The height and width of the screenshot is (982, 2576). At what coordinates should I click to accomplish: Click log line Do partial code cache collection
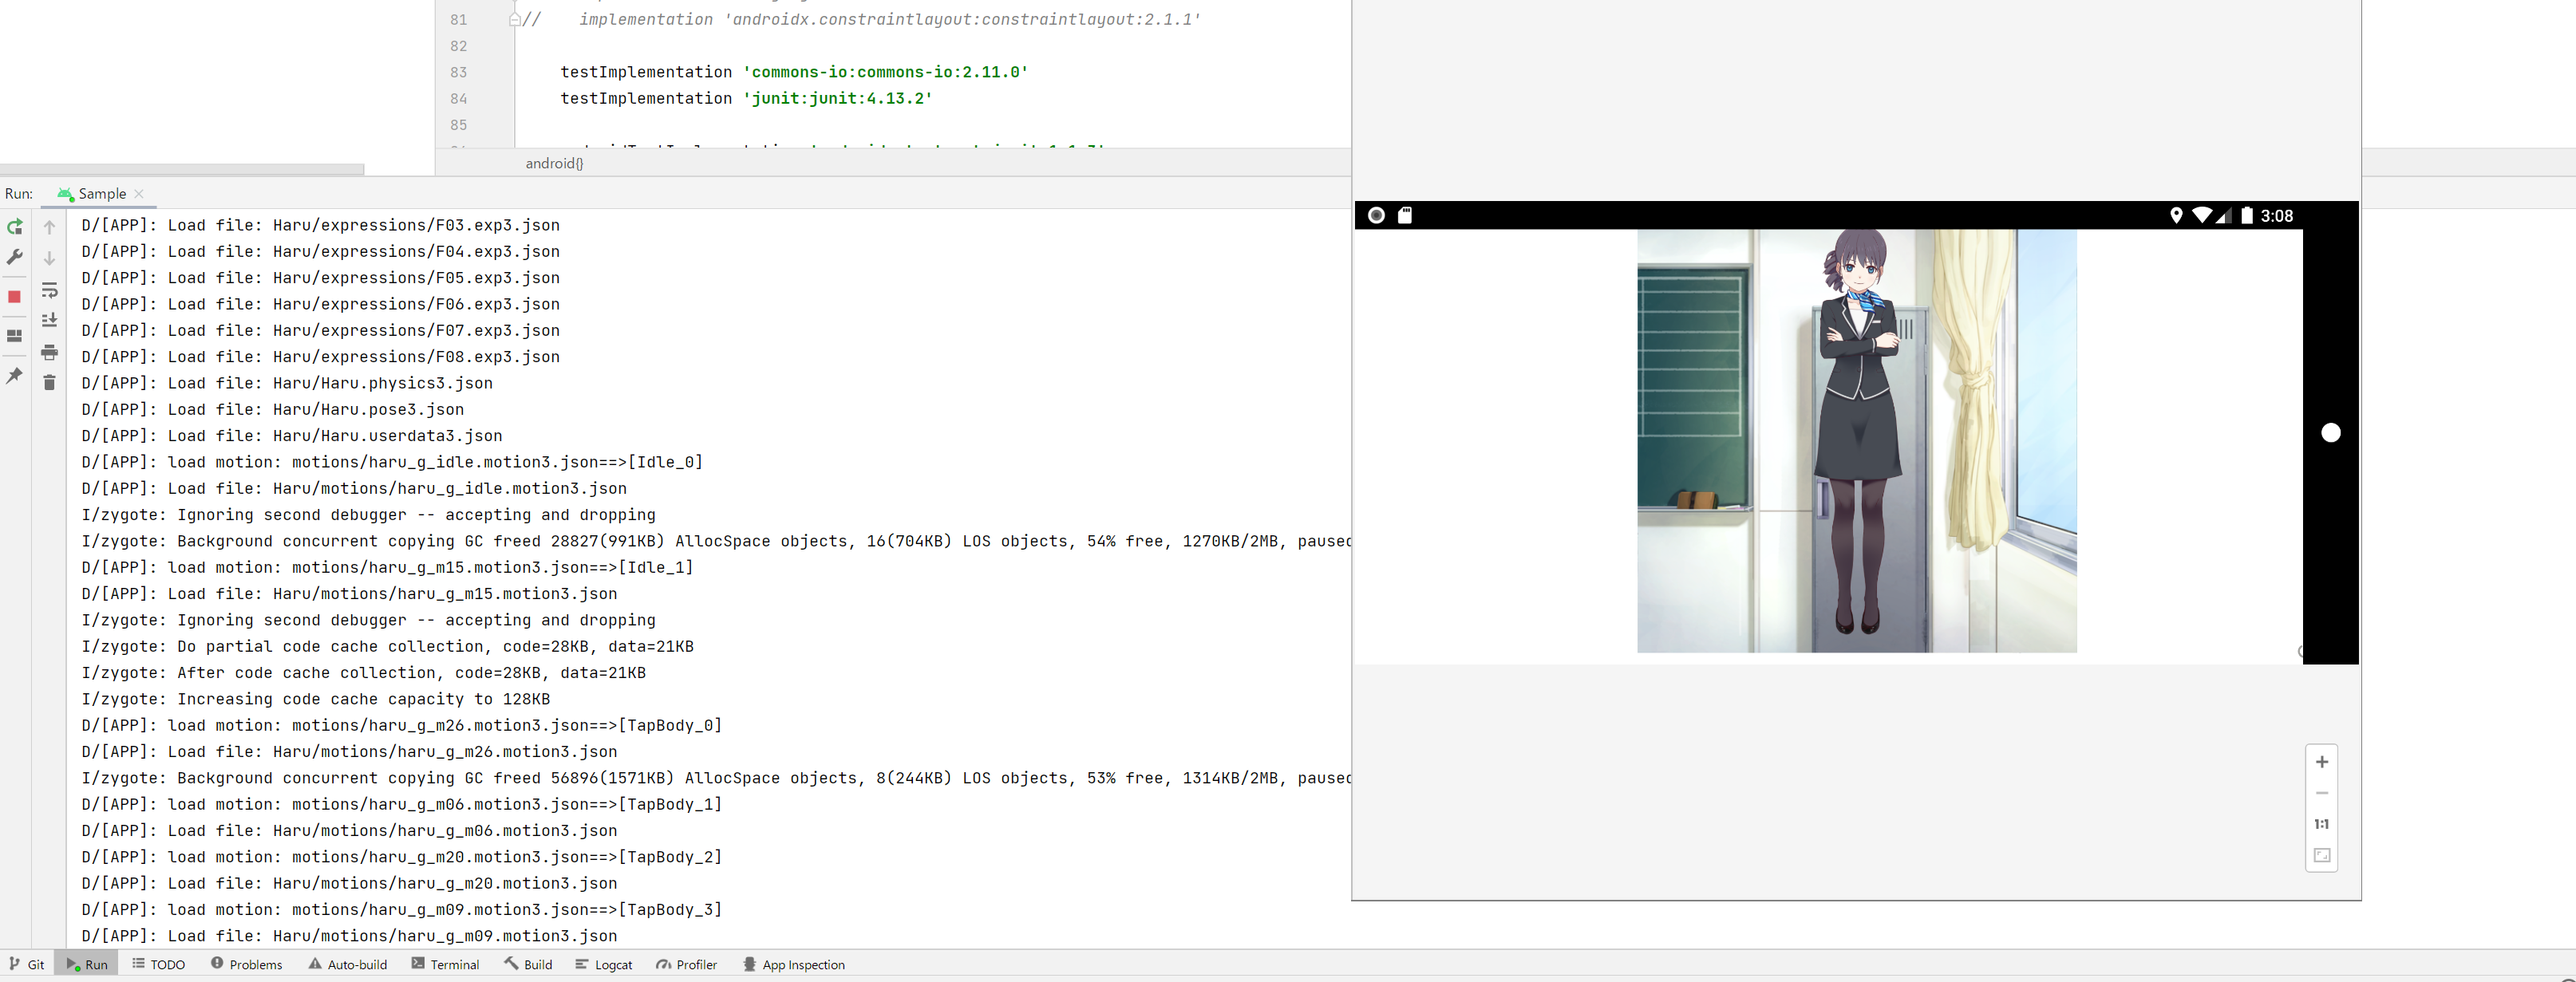(388, 646)
